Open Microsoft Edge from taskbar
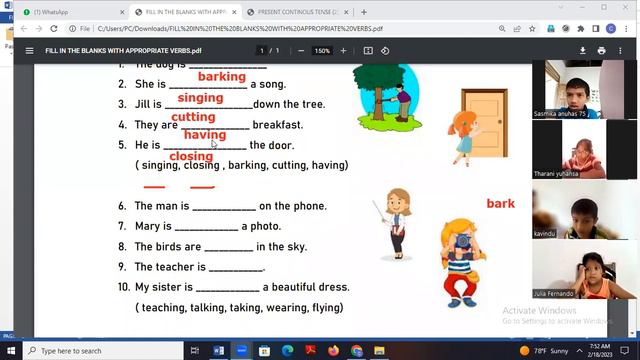640x360 pixels. click(x=288, y=351)
